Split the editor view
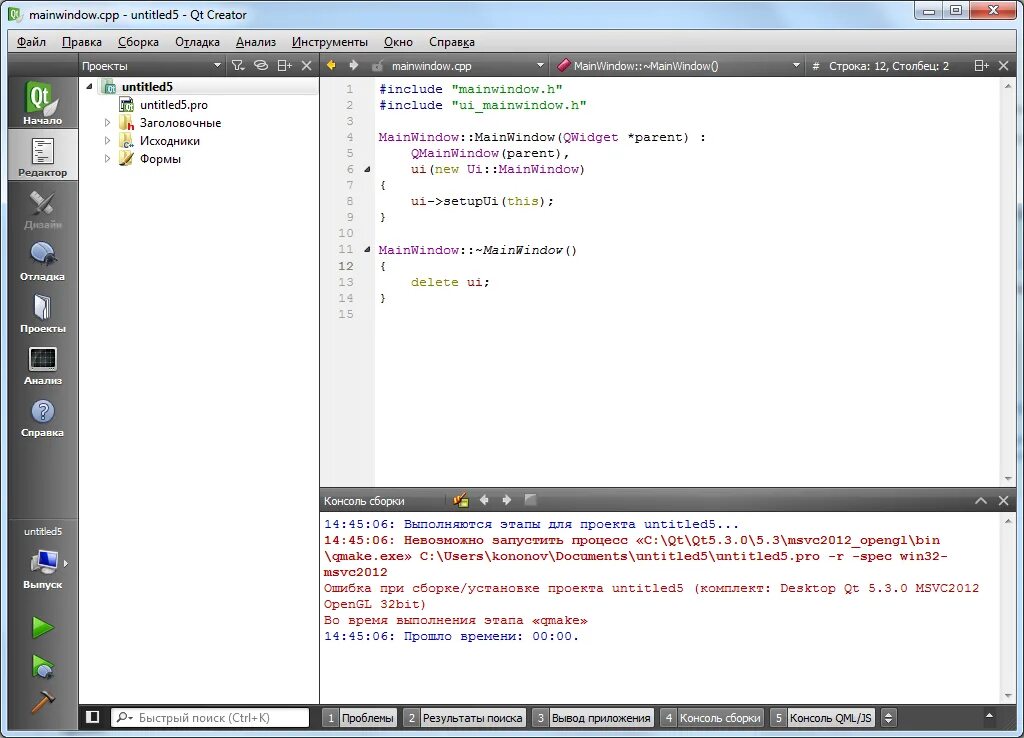The height and width of the screenshot is (738, 1024). (x=981, y=65)
